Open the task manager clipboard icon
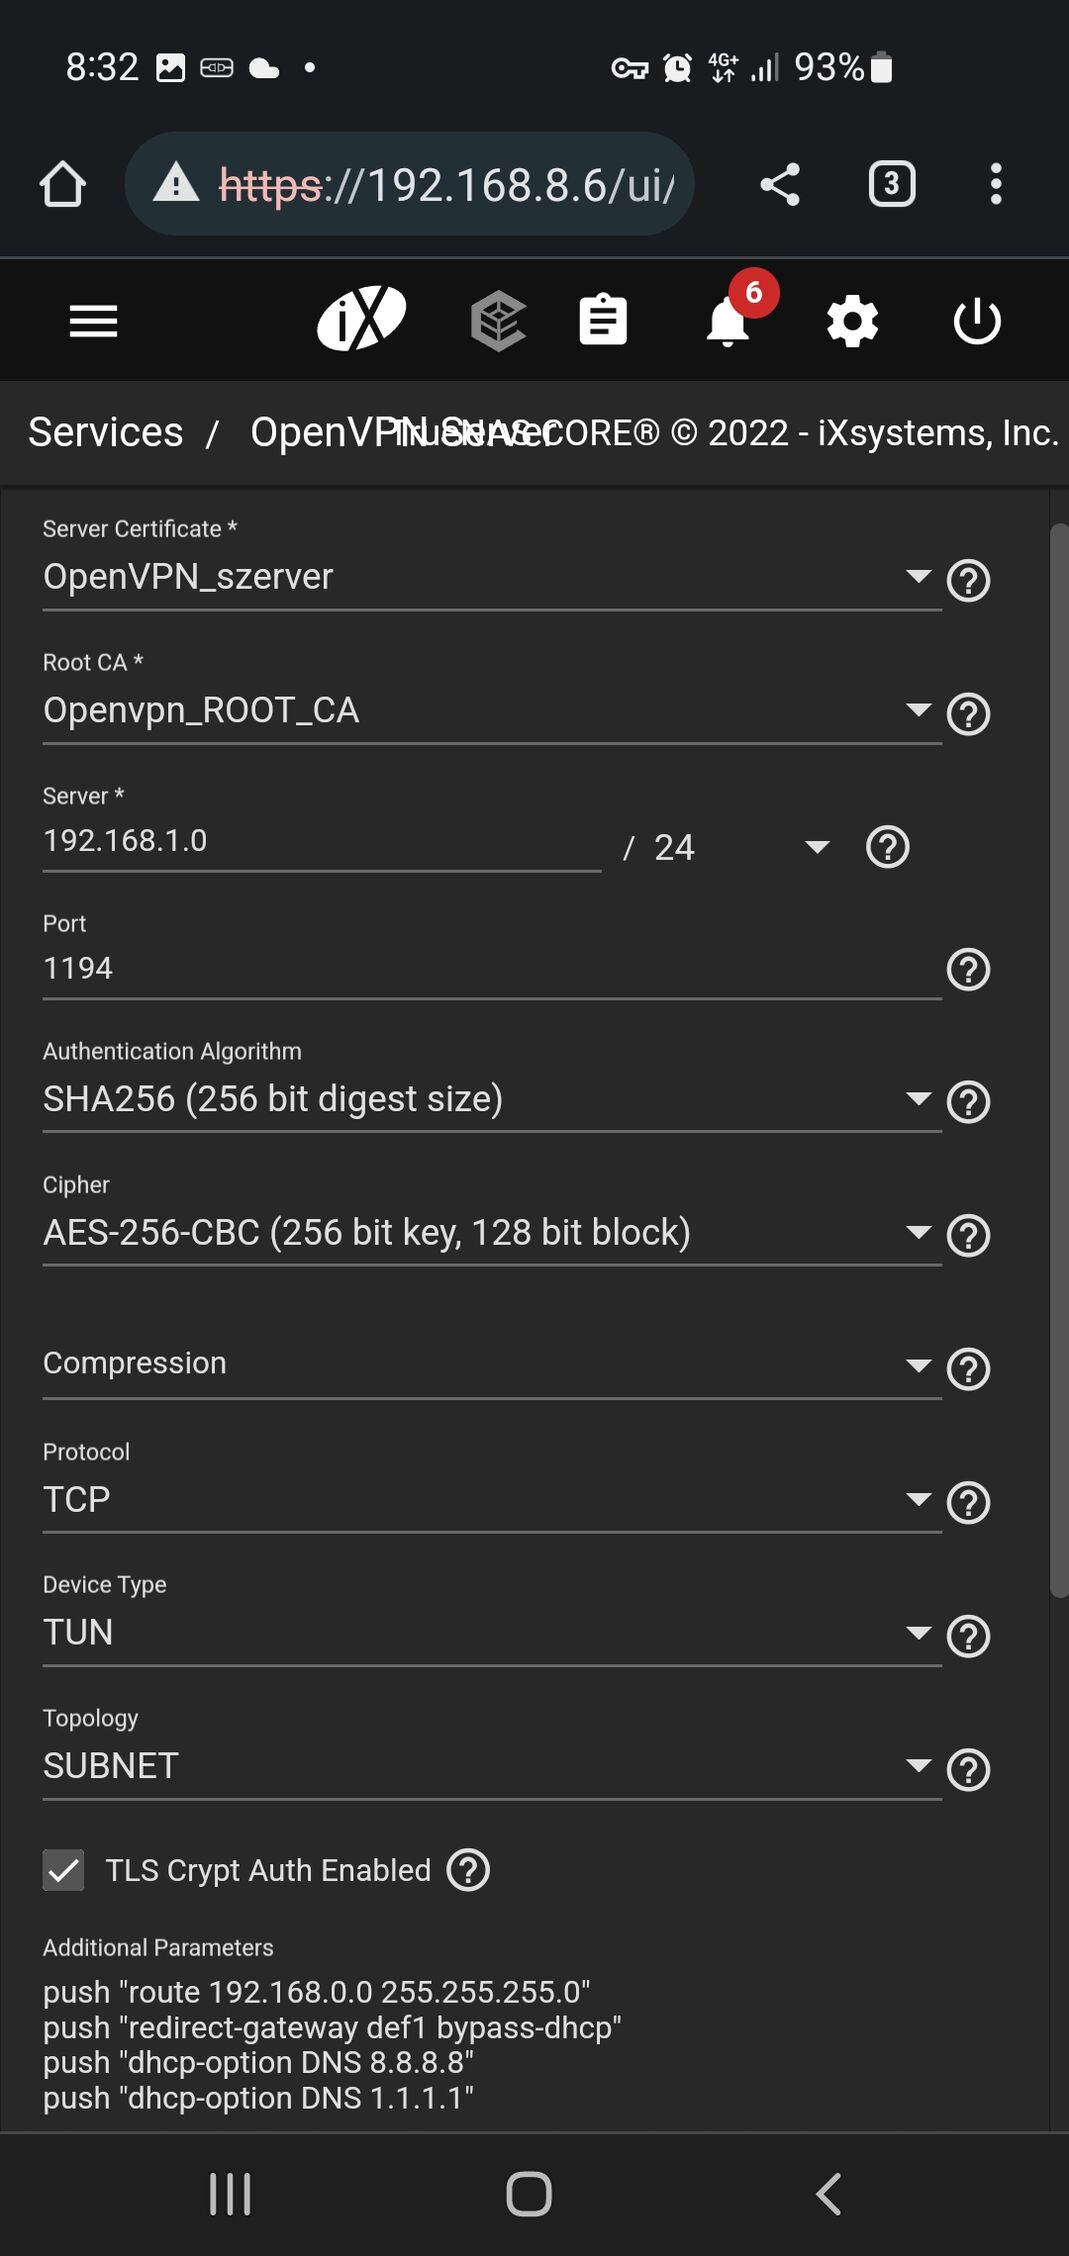The width and height of the screenshot is (1069, 2256). tap(603, 321)
